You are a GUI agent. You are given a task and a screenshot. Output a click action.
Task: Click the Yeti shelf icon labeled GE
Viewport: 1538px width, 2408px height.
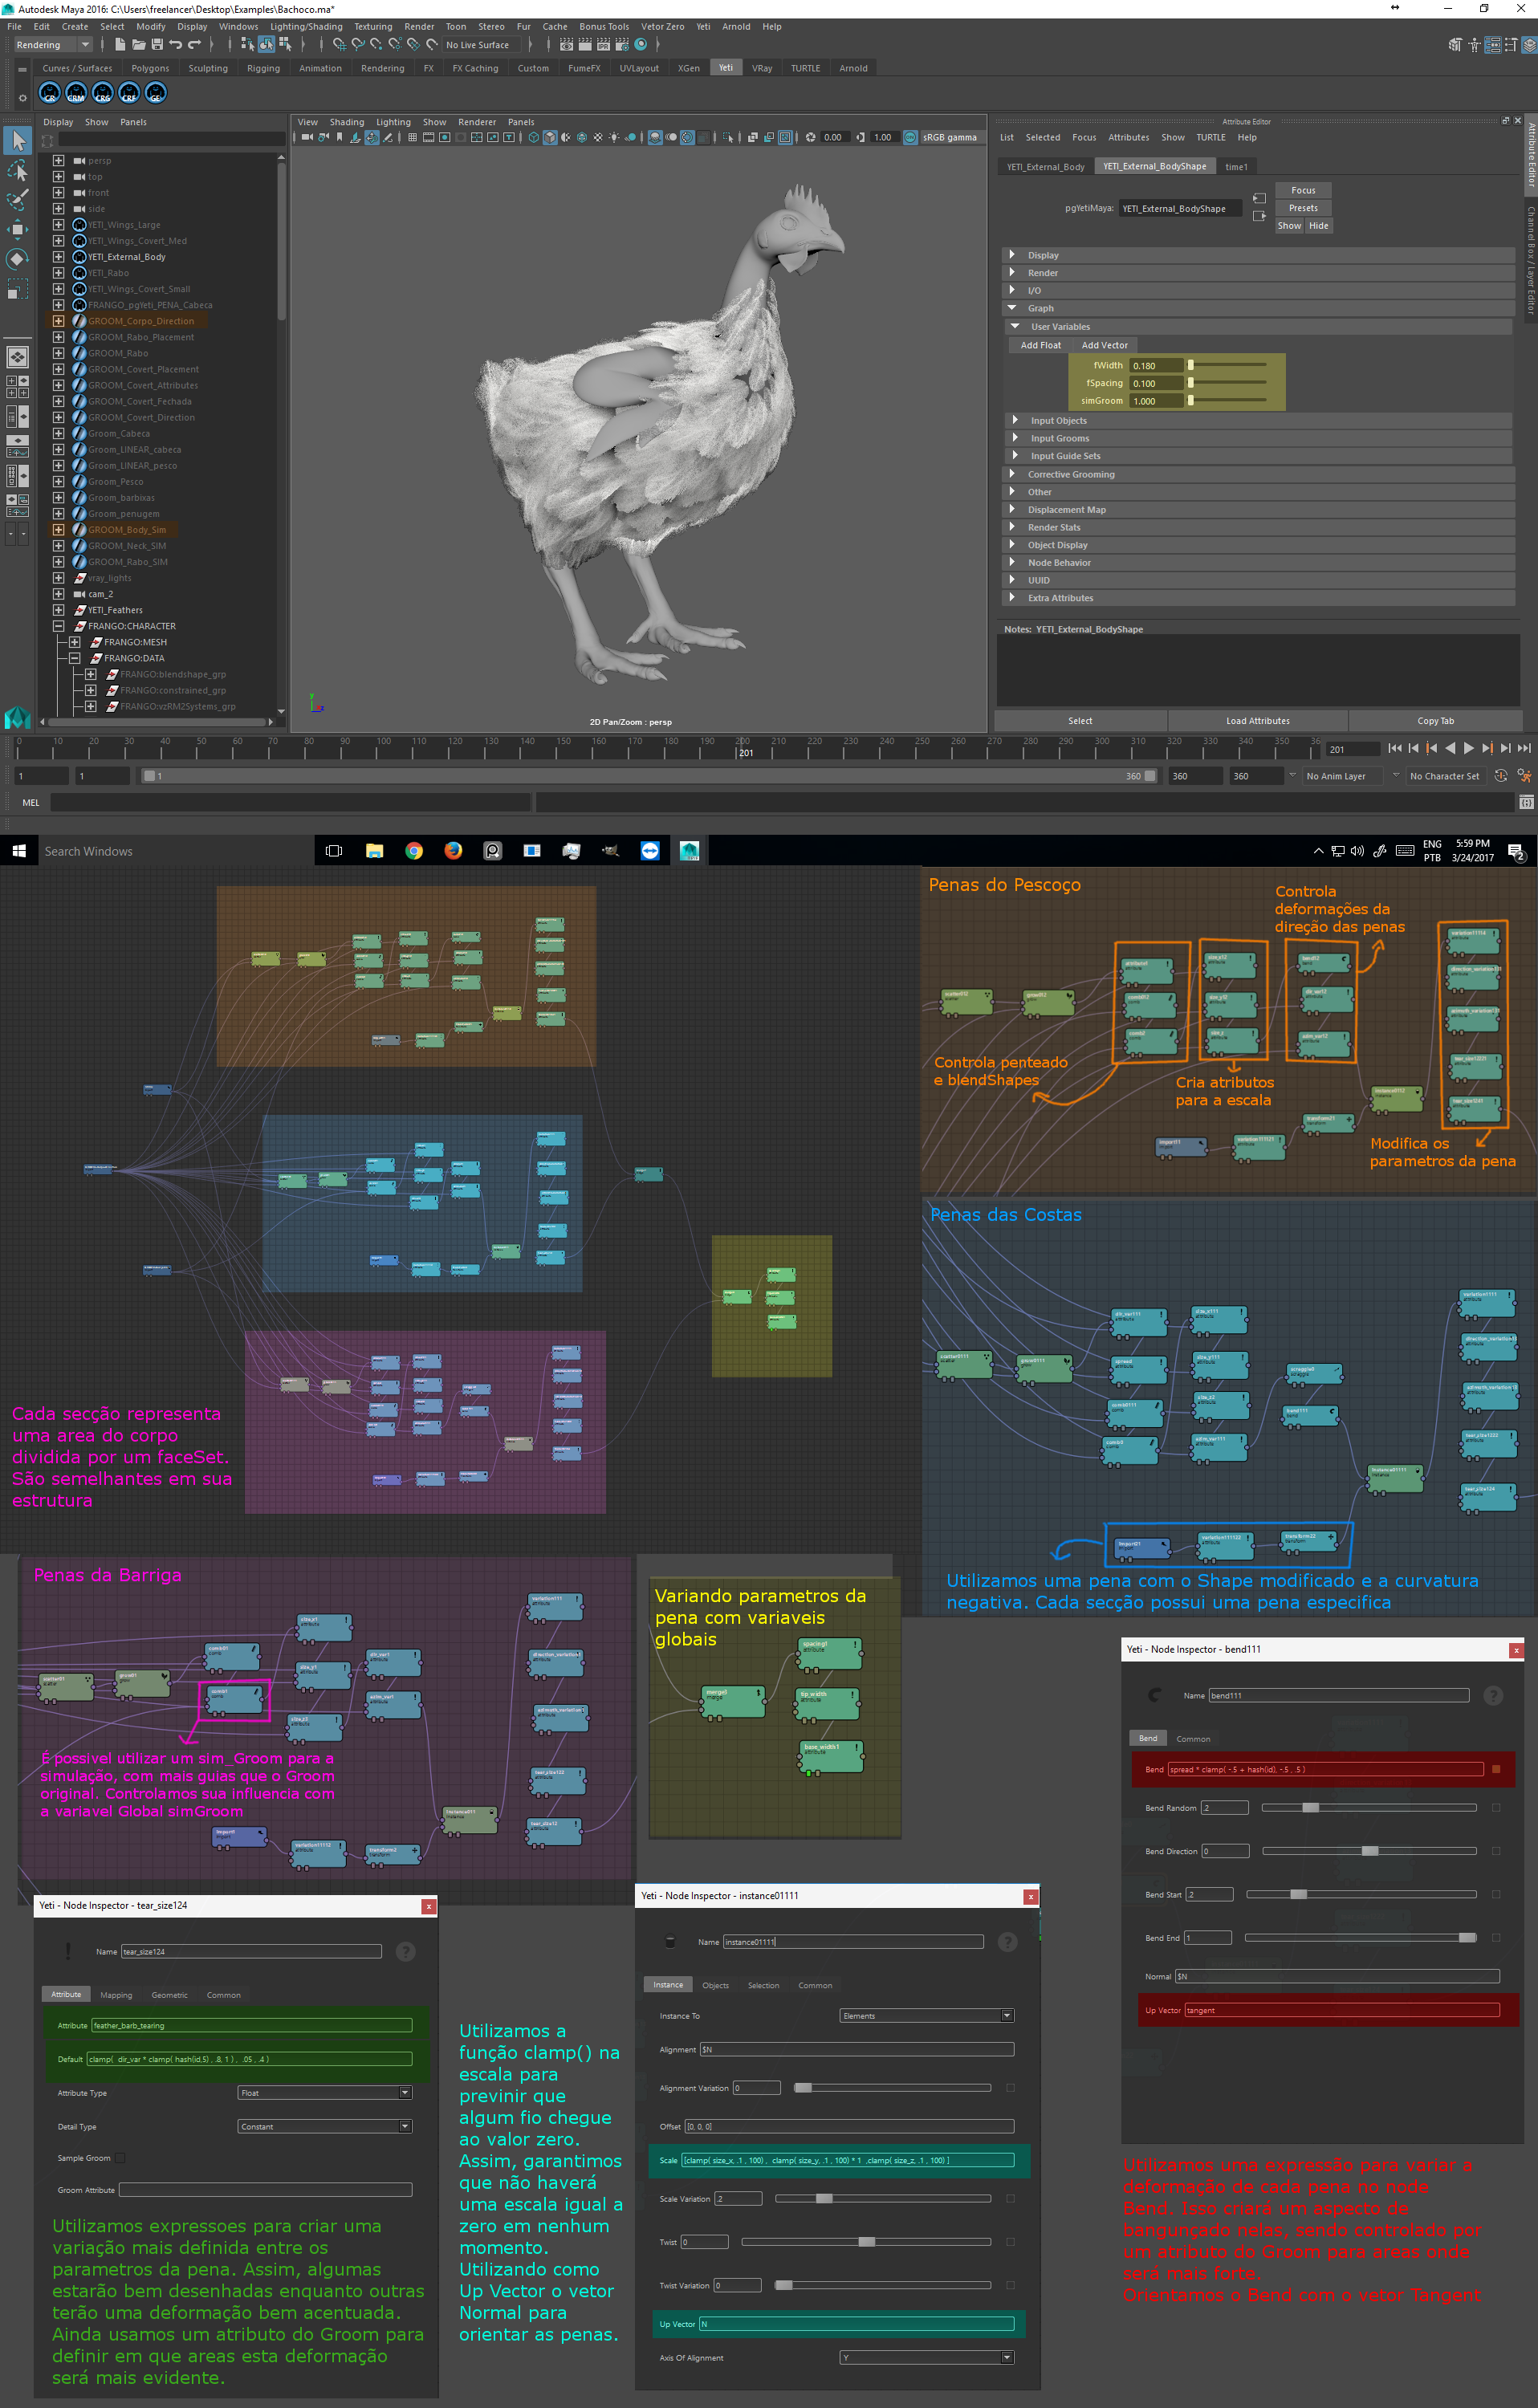point(156,94)
